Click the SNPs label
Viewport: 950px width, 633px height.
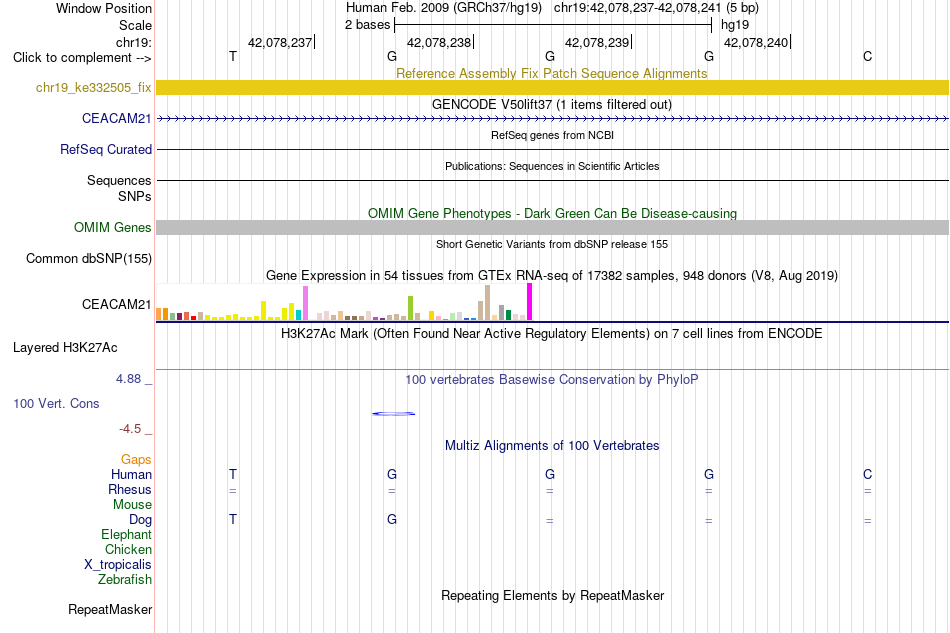(135, 197)
